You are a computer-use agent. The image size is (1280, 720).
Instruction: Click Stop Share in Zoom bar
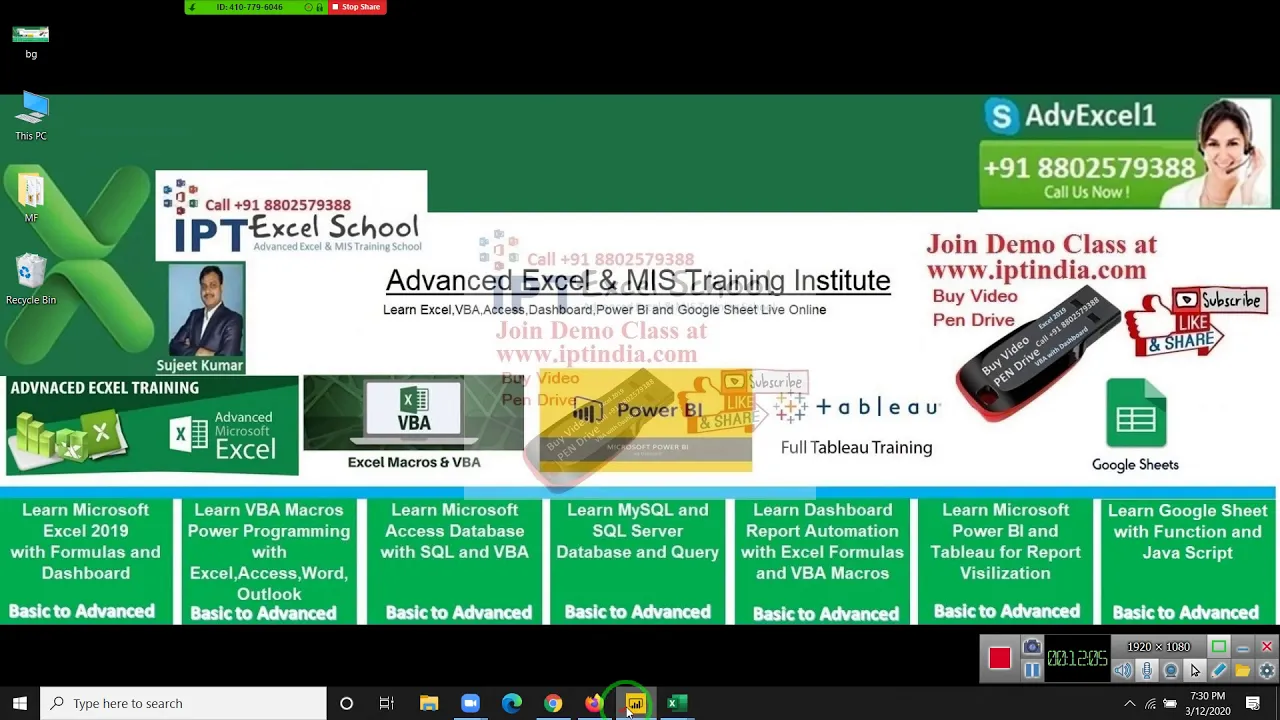[357, 7]
